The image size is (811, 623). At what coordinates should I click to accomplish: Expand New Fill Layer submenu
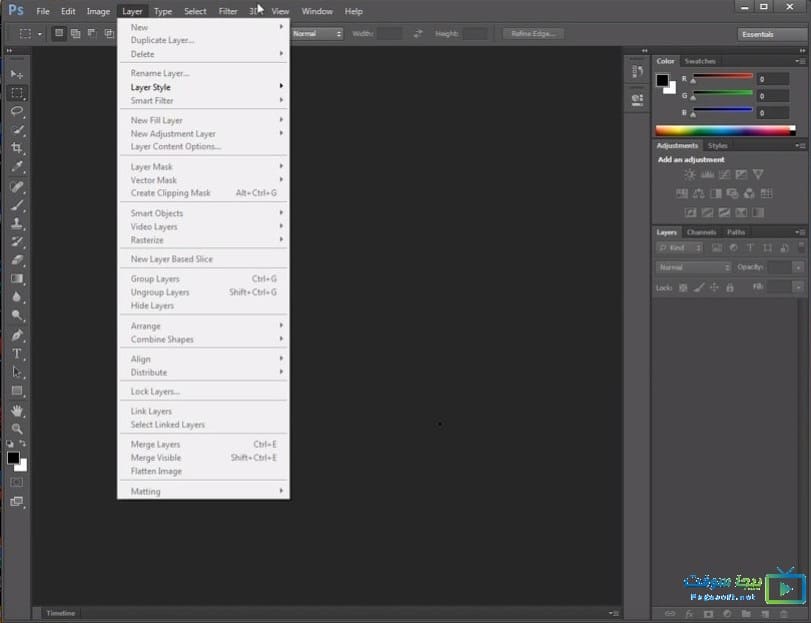pos(203,120)
